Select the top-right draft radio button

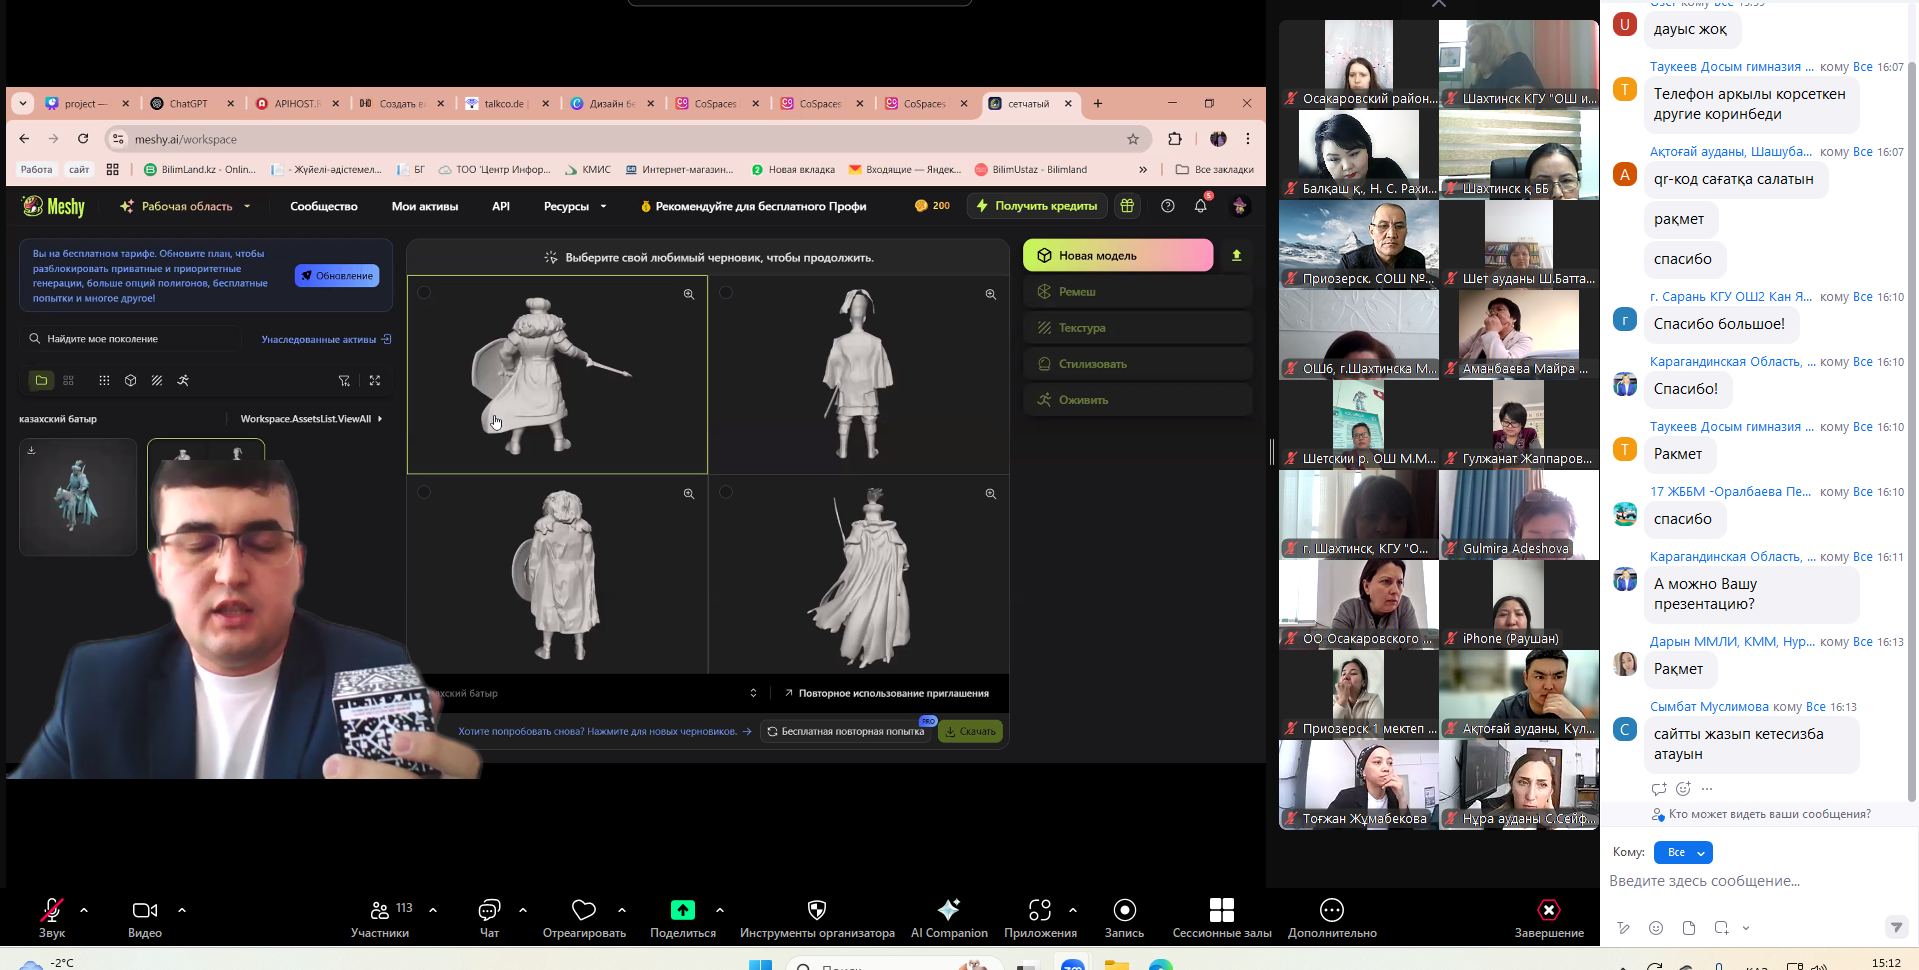(x=726, y=293)
